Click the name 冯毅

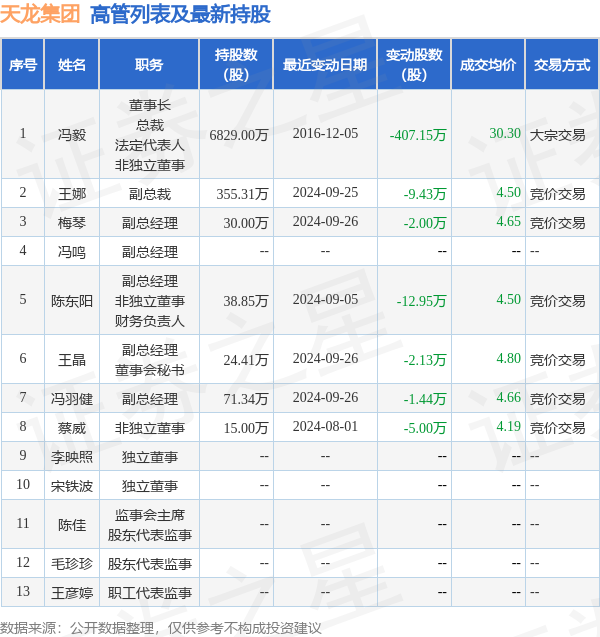coord(71,134)
